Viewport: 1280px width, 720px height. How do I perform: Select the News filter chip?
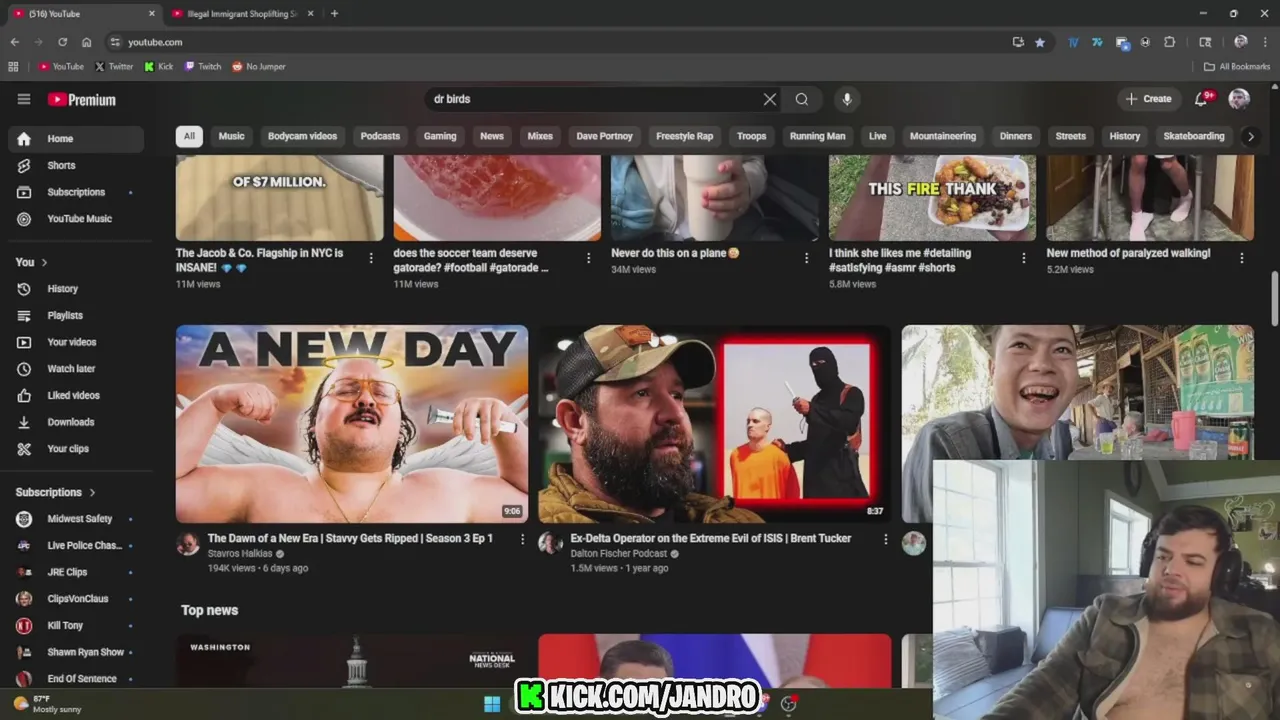(492, 136)
